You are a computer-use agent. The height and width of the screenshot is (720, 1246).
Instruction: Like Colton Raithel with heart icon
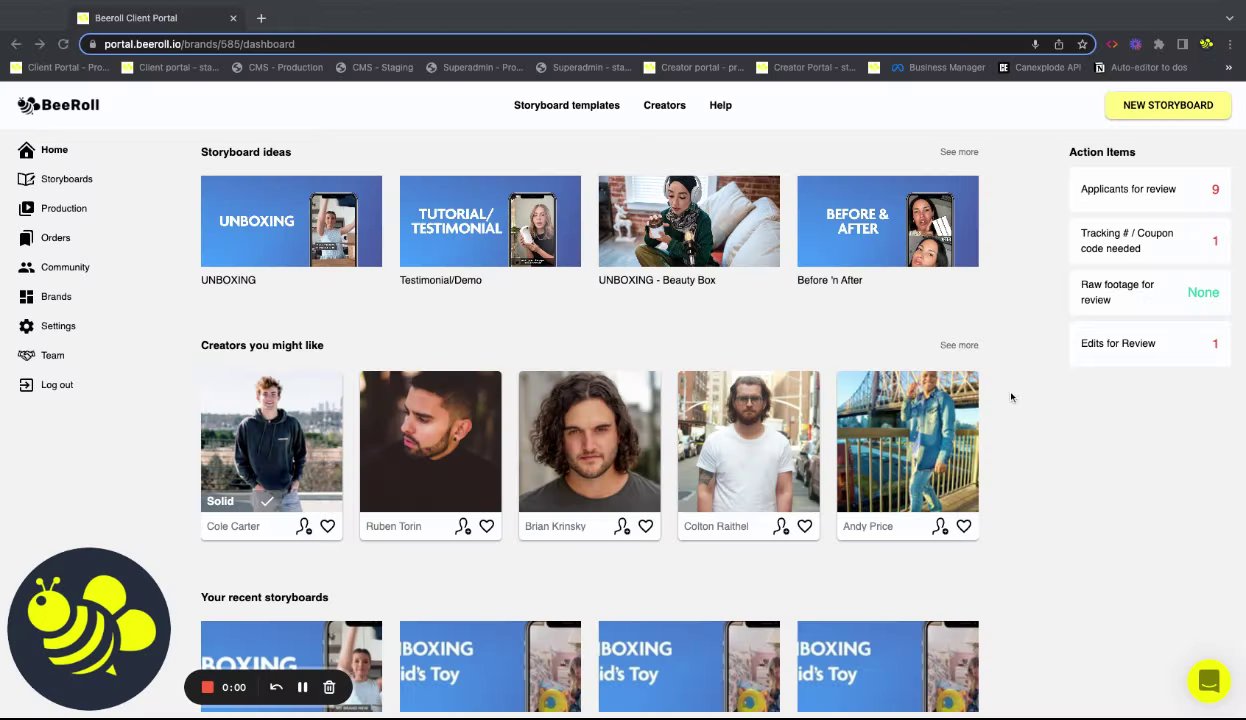tap(804, 526)
